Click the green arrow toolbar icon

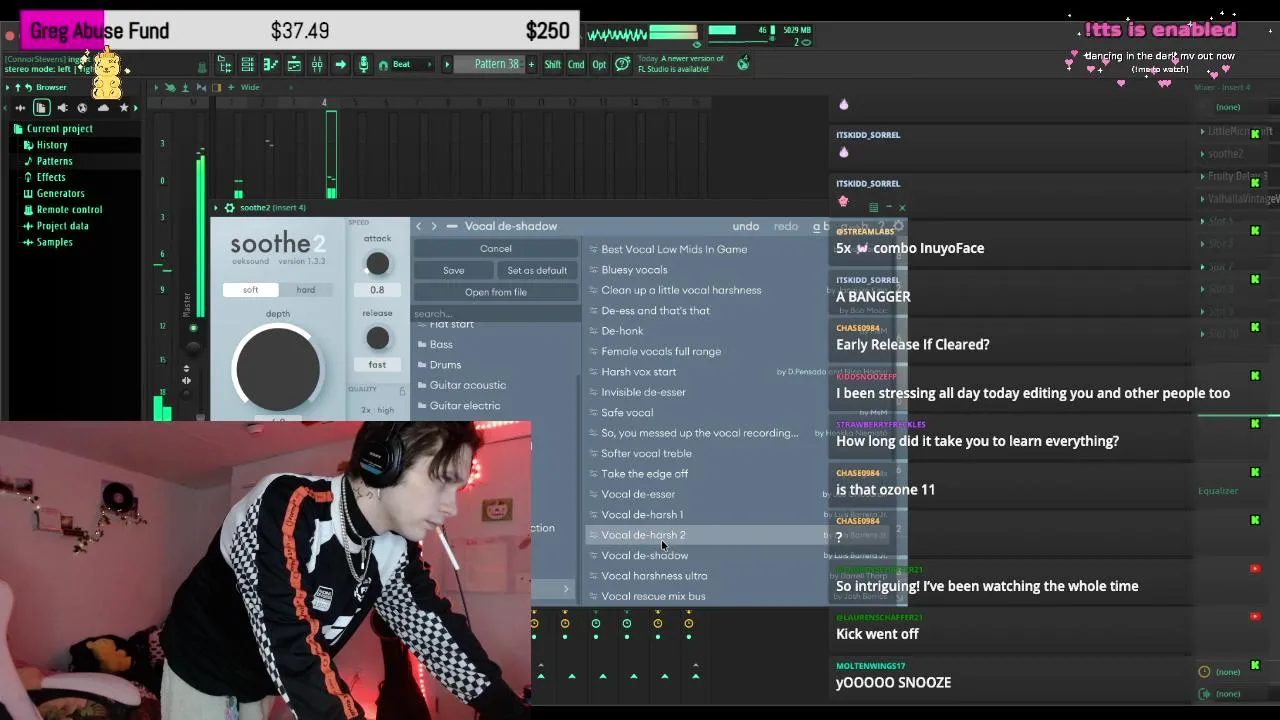[x=340, y=64]
